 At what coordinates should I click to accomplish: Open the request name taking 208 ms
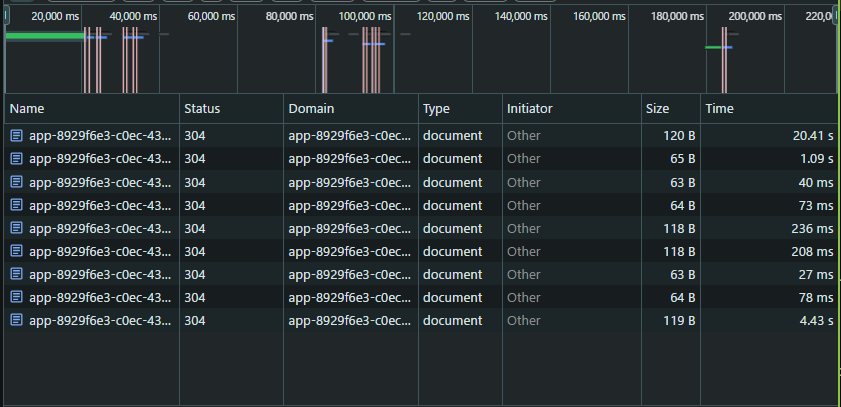(x=100, y=251)
